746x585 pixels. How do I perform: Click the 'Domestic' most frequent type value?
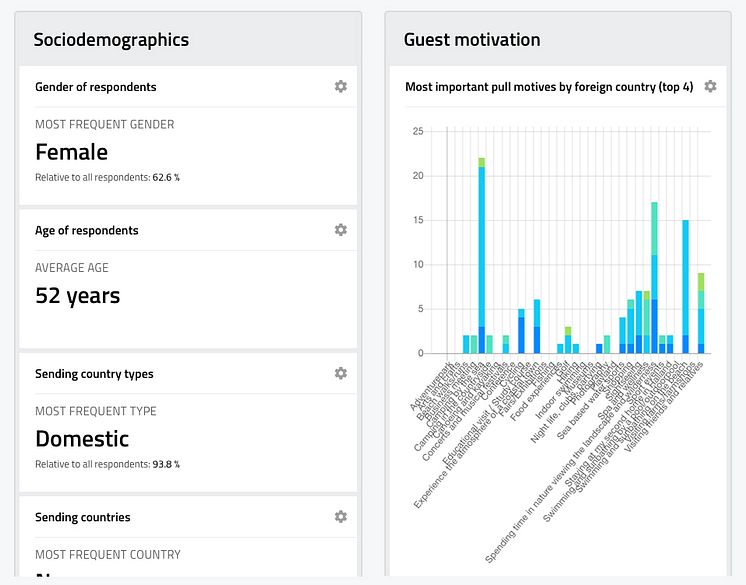(x=82, y=439)
